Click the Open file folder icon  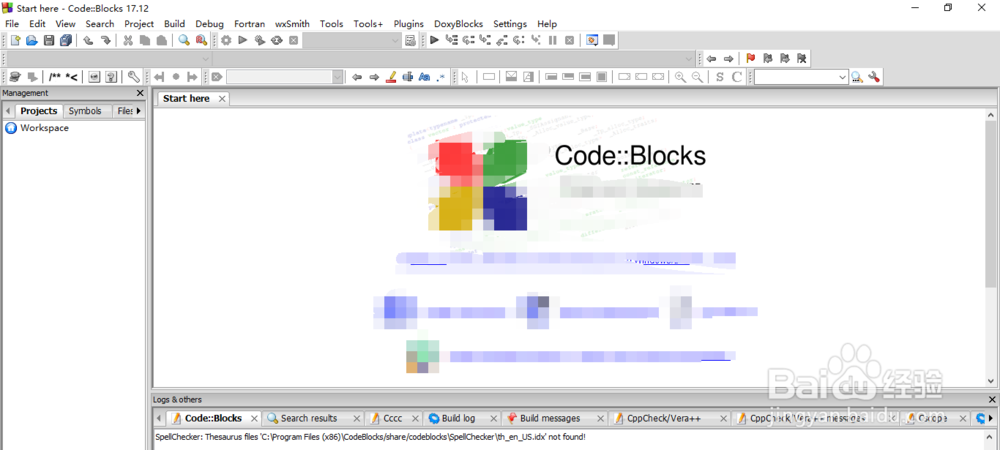[32, 40]
